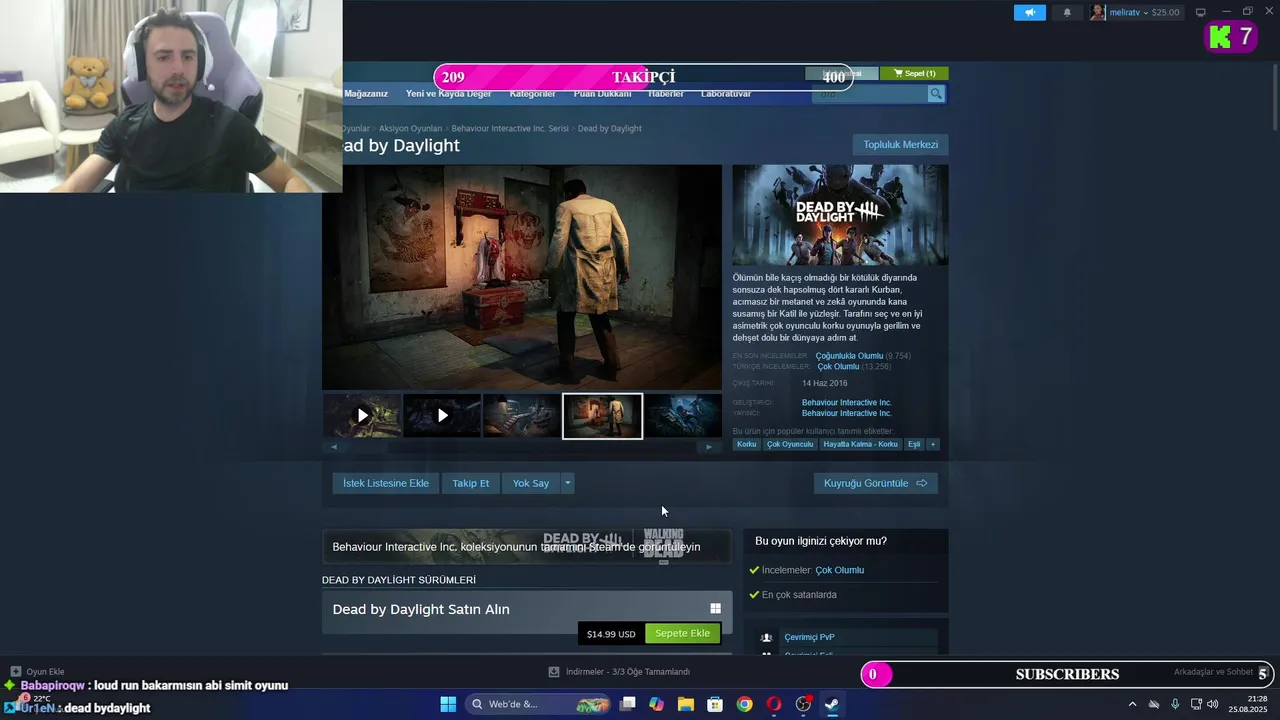This screenshot has width=1280, height=720.
Task: Open the notifications bell
Action: 1067,12
